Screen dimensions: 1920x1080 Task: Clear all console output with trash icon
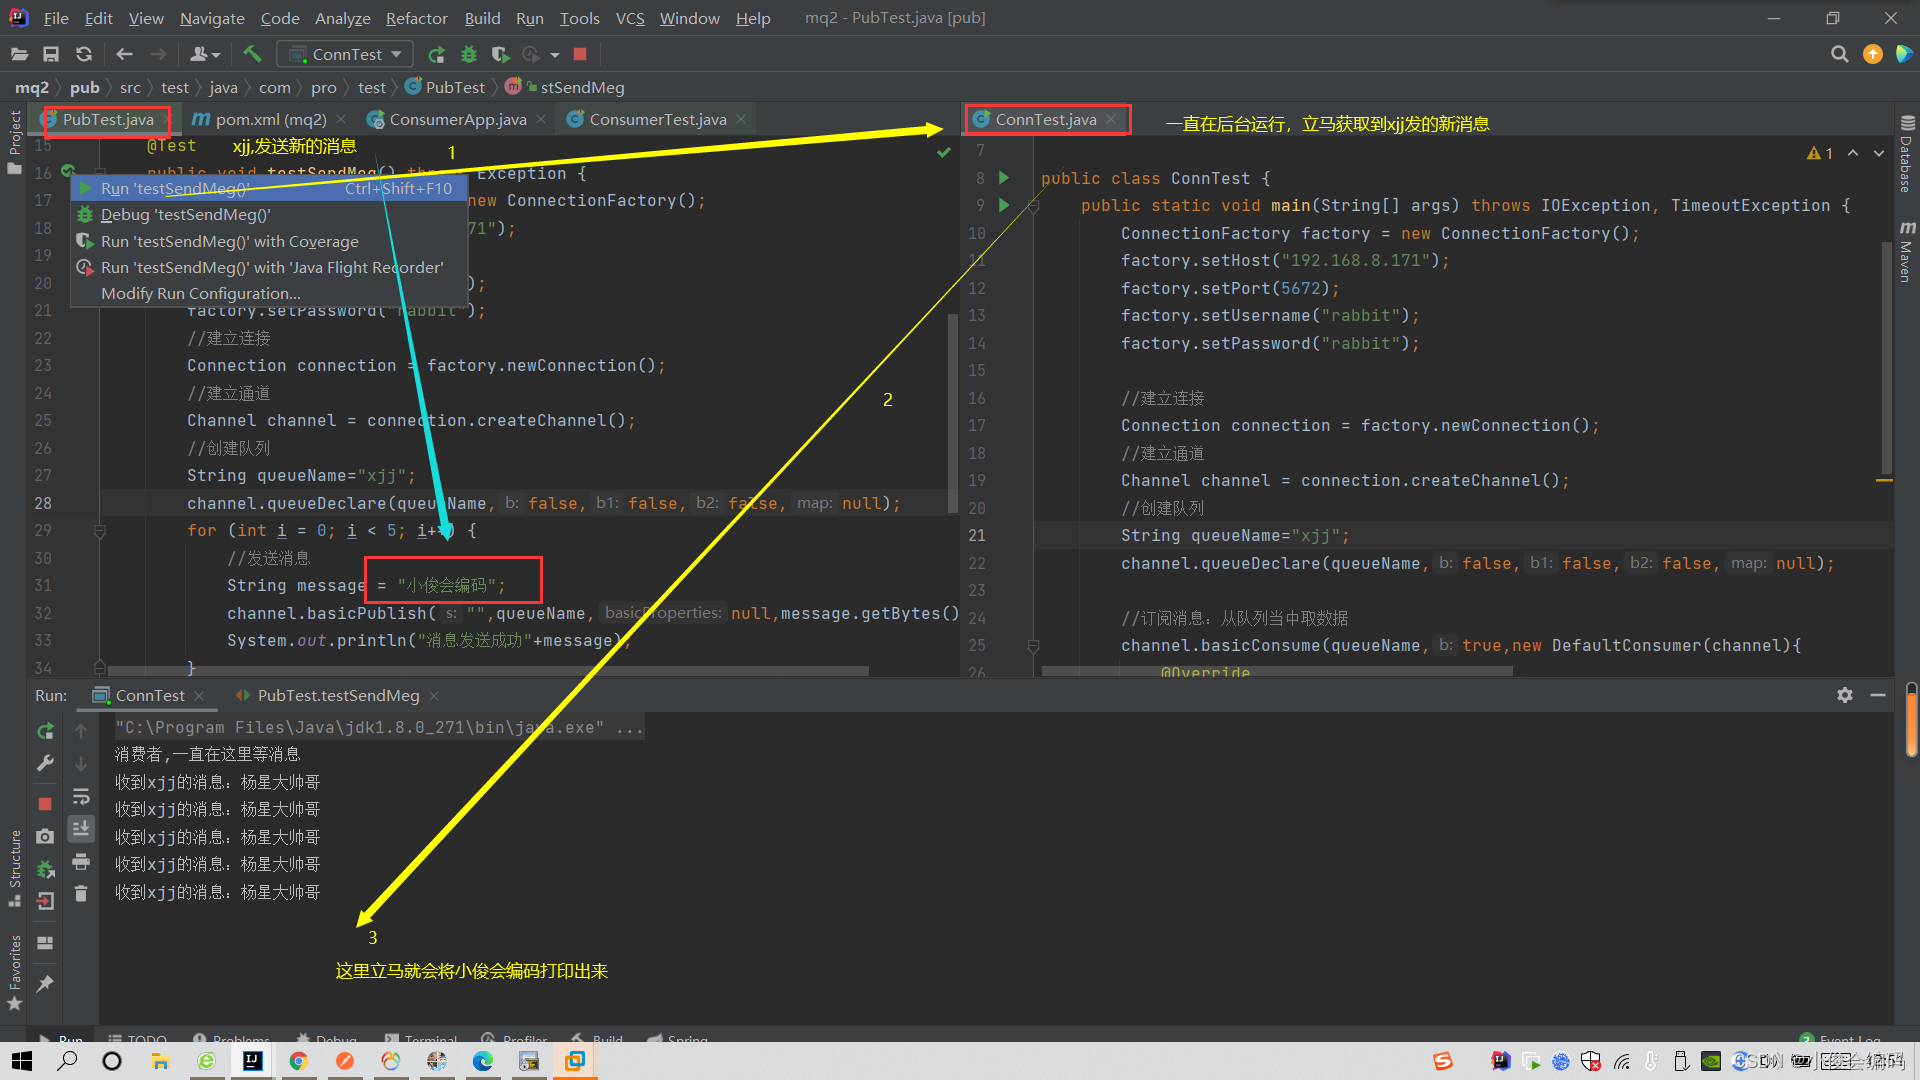81,894
